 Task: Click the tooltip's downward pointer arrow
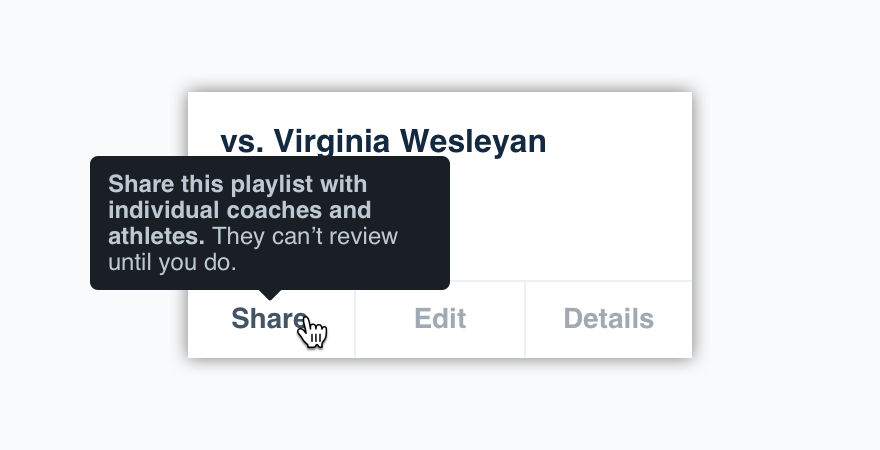tap(270, 295)
